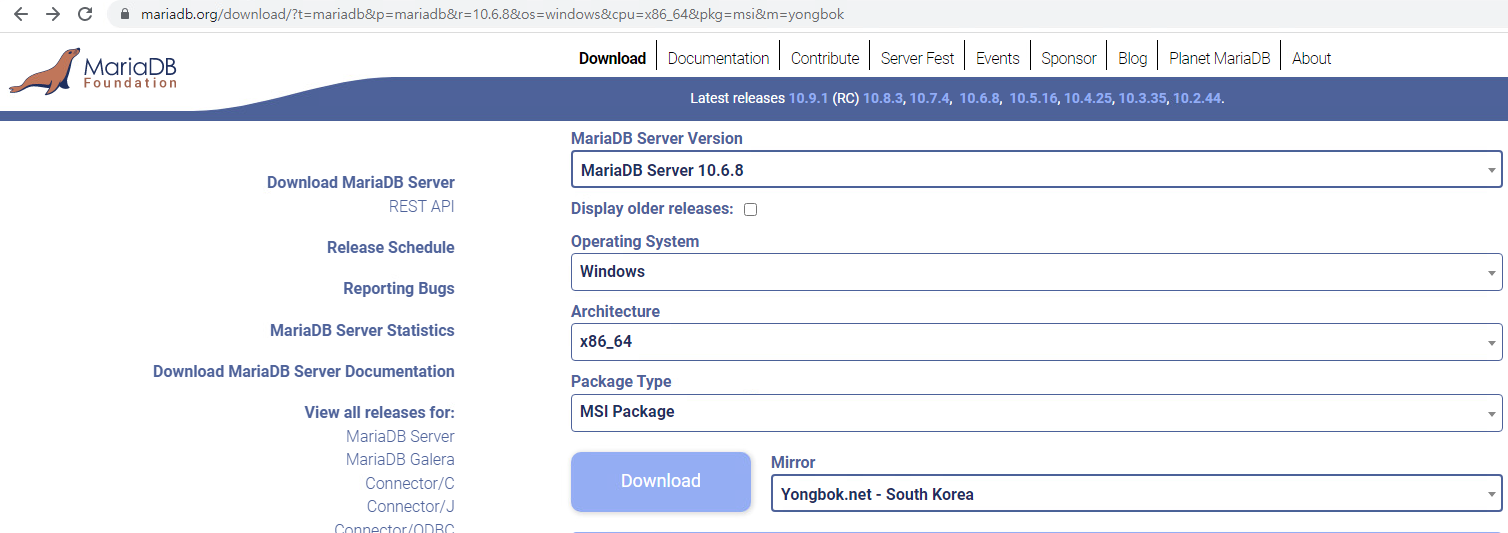Open the Sponsor menu item
Screen dimensions: 1508x533
pos(1068,58)
